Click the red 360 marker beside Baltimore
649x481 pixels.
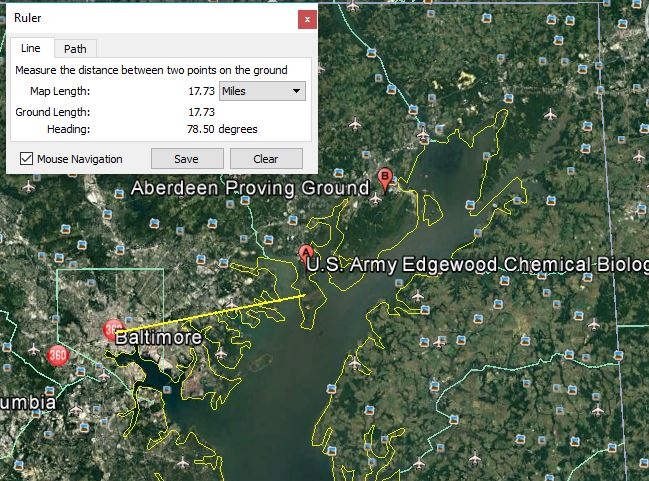(x=113, y=329)
